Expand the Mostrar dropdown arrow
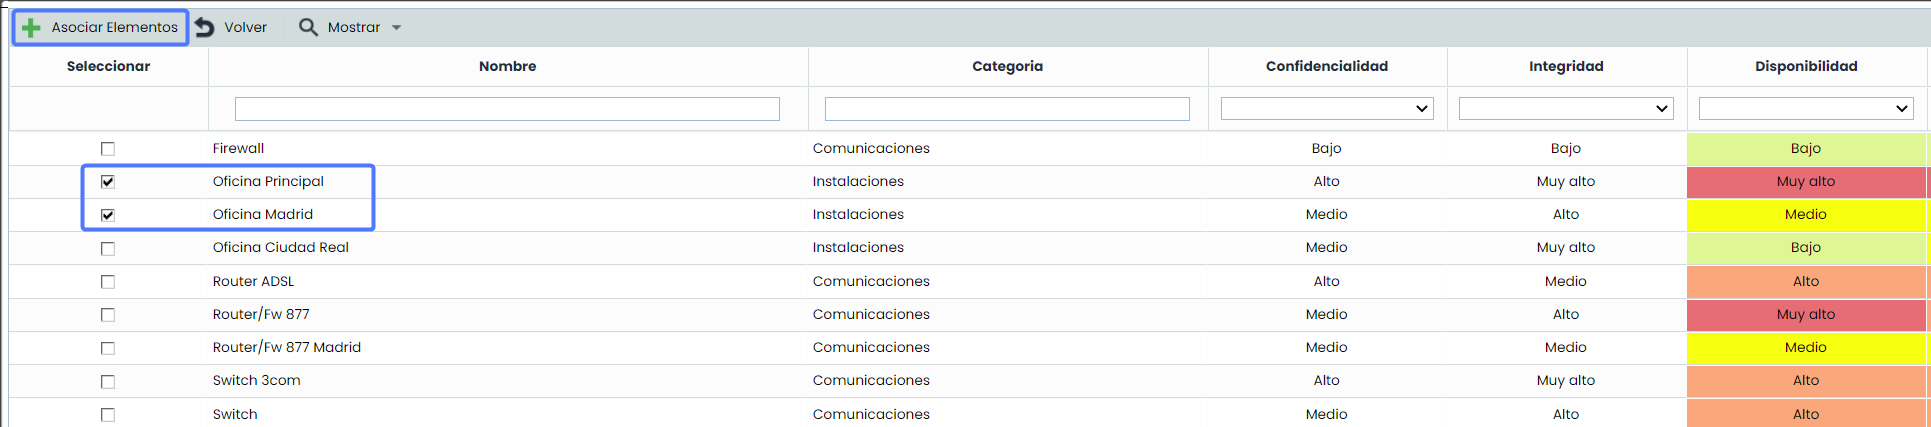Viewport: 1931px width, 427px height. (x=396, y=28)
